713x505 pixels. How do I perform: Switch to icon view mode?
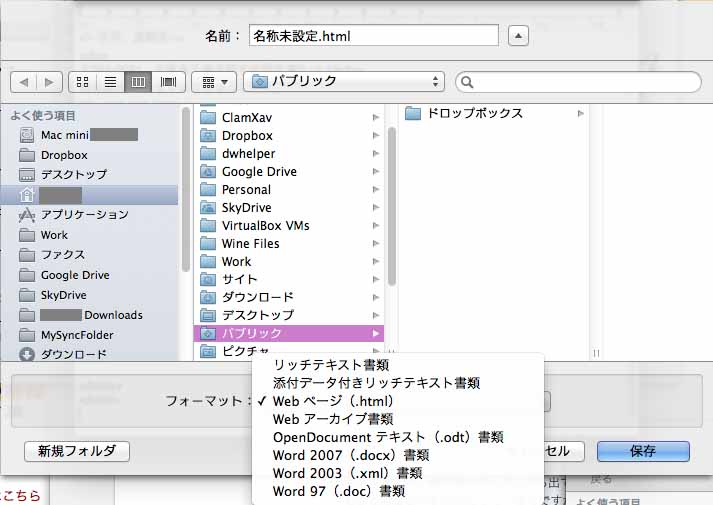coord(83,82)
